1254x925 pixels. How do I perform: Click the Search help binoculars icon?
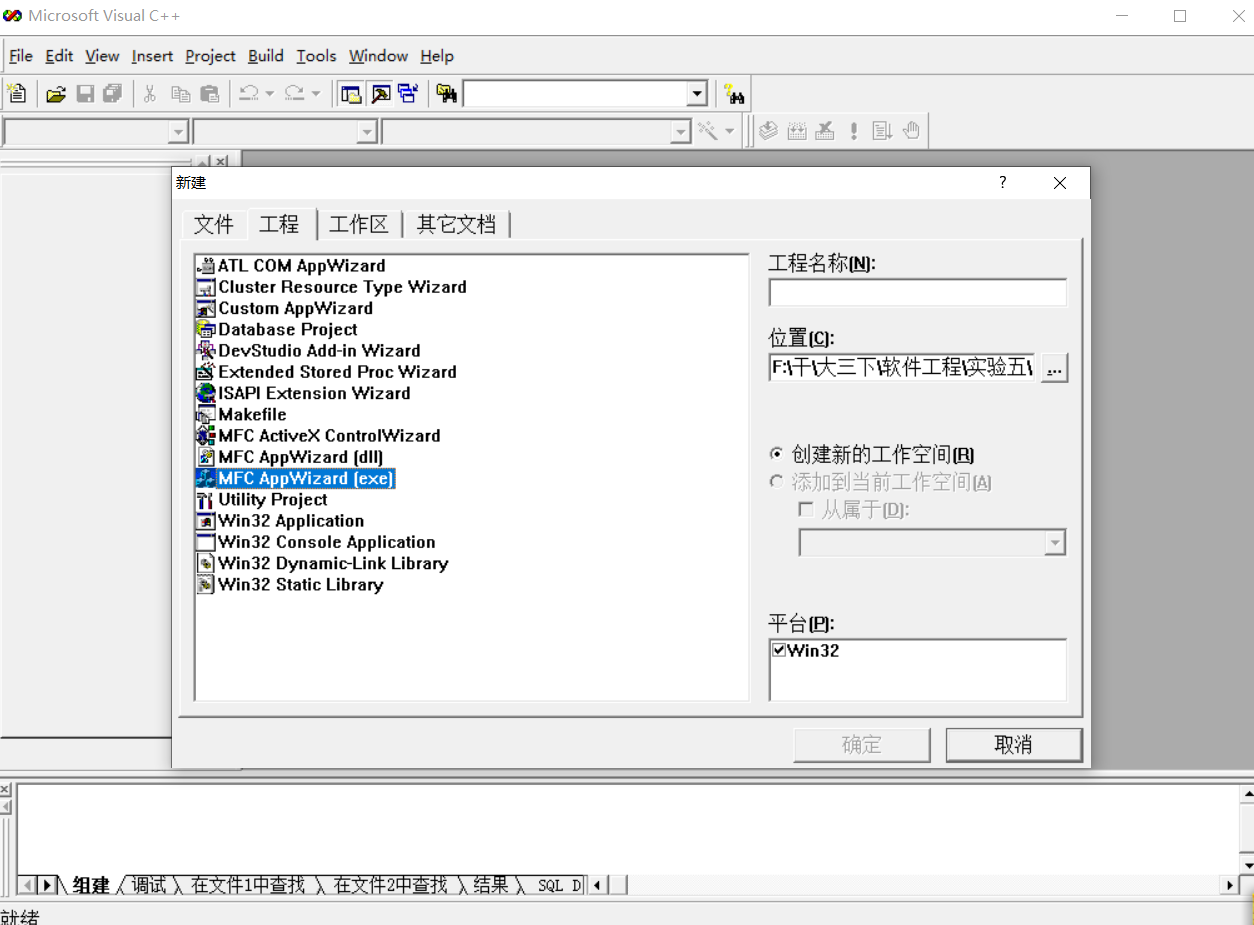tap(735, 95)
